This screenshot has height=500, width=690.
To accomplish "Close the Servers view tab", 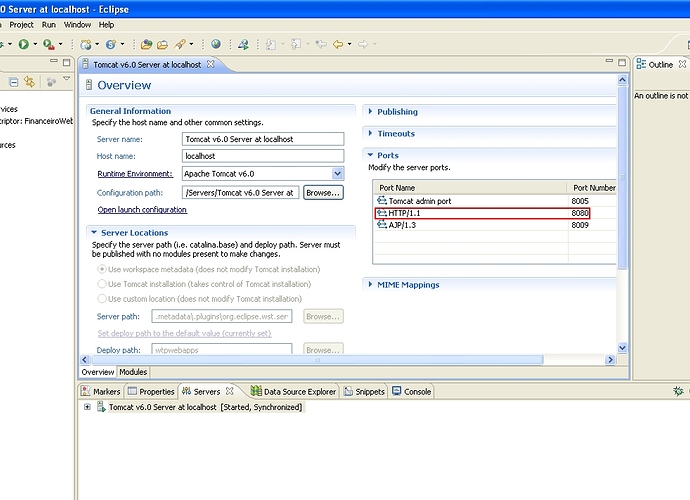I will [229, 391].
